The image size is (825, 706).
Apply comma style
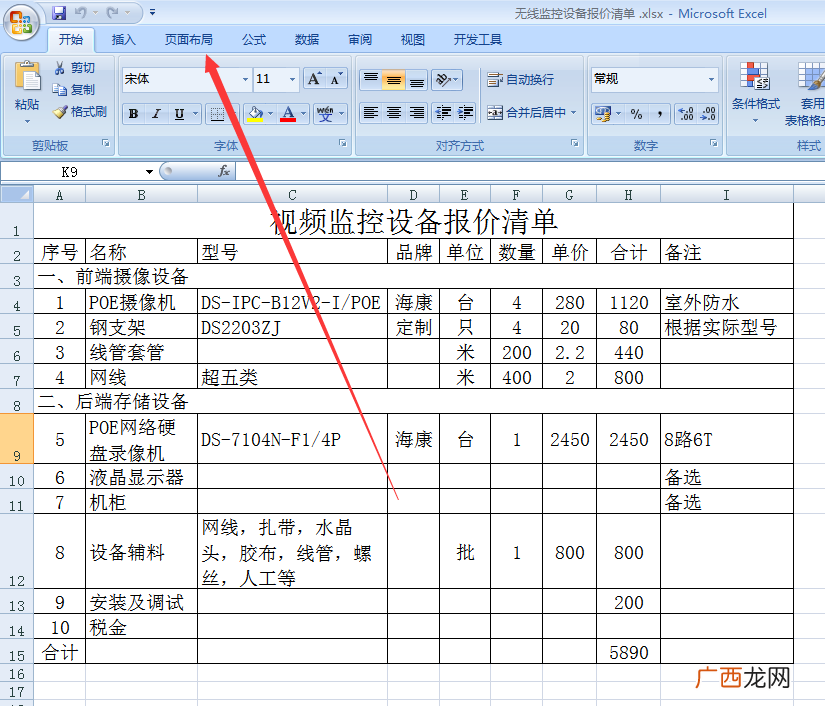pyautogui.click(x=659, y=114)
